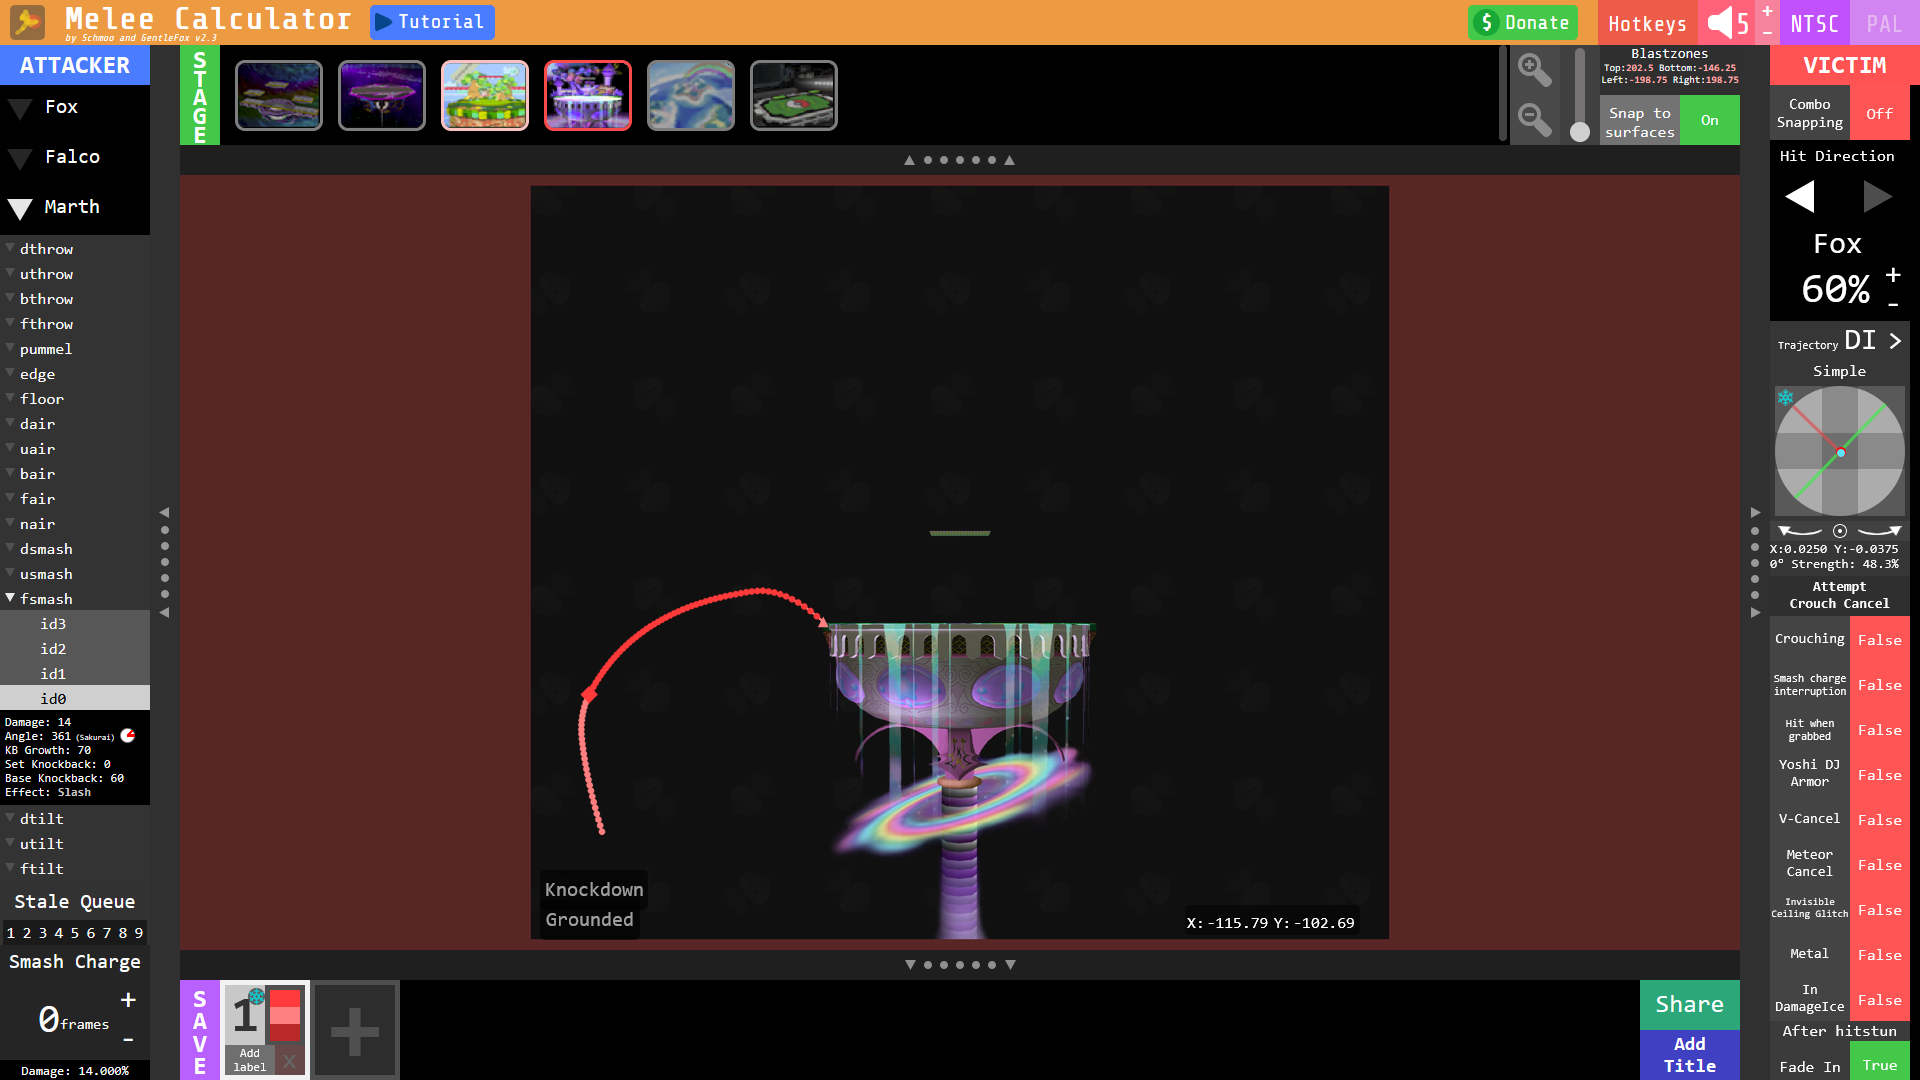Toggle Meteor Cancel setting

pyautogui.click(x=1880, y=865)
